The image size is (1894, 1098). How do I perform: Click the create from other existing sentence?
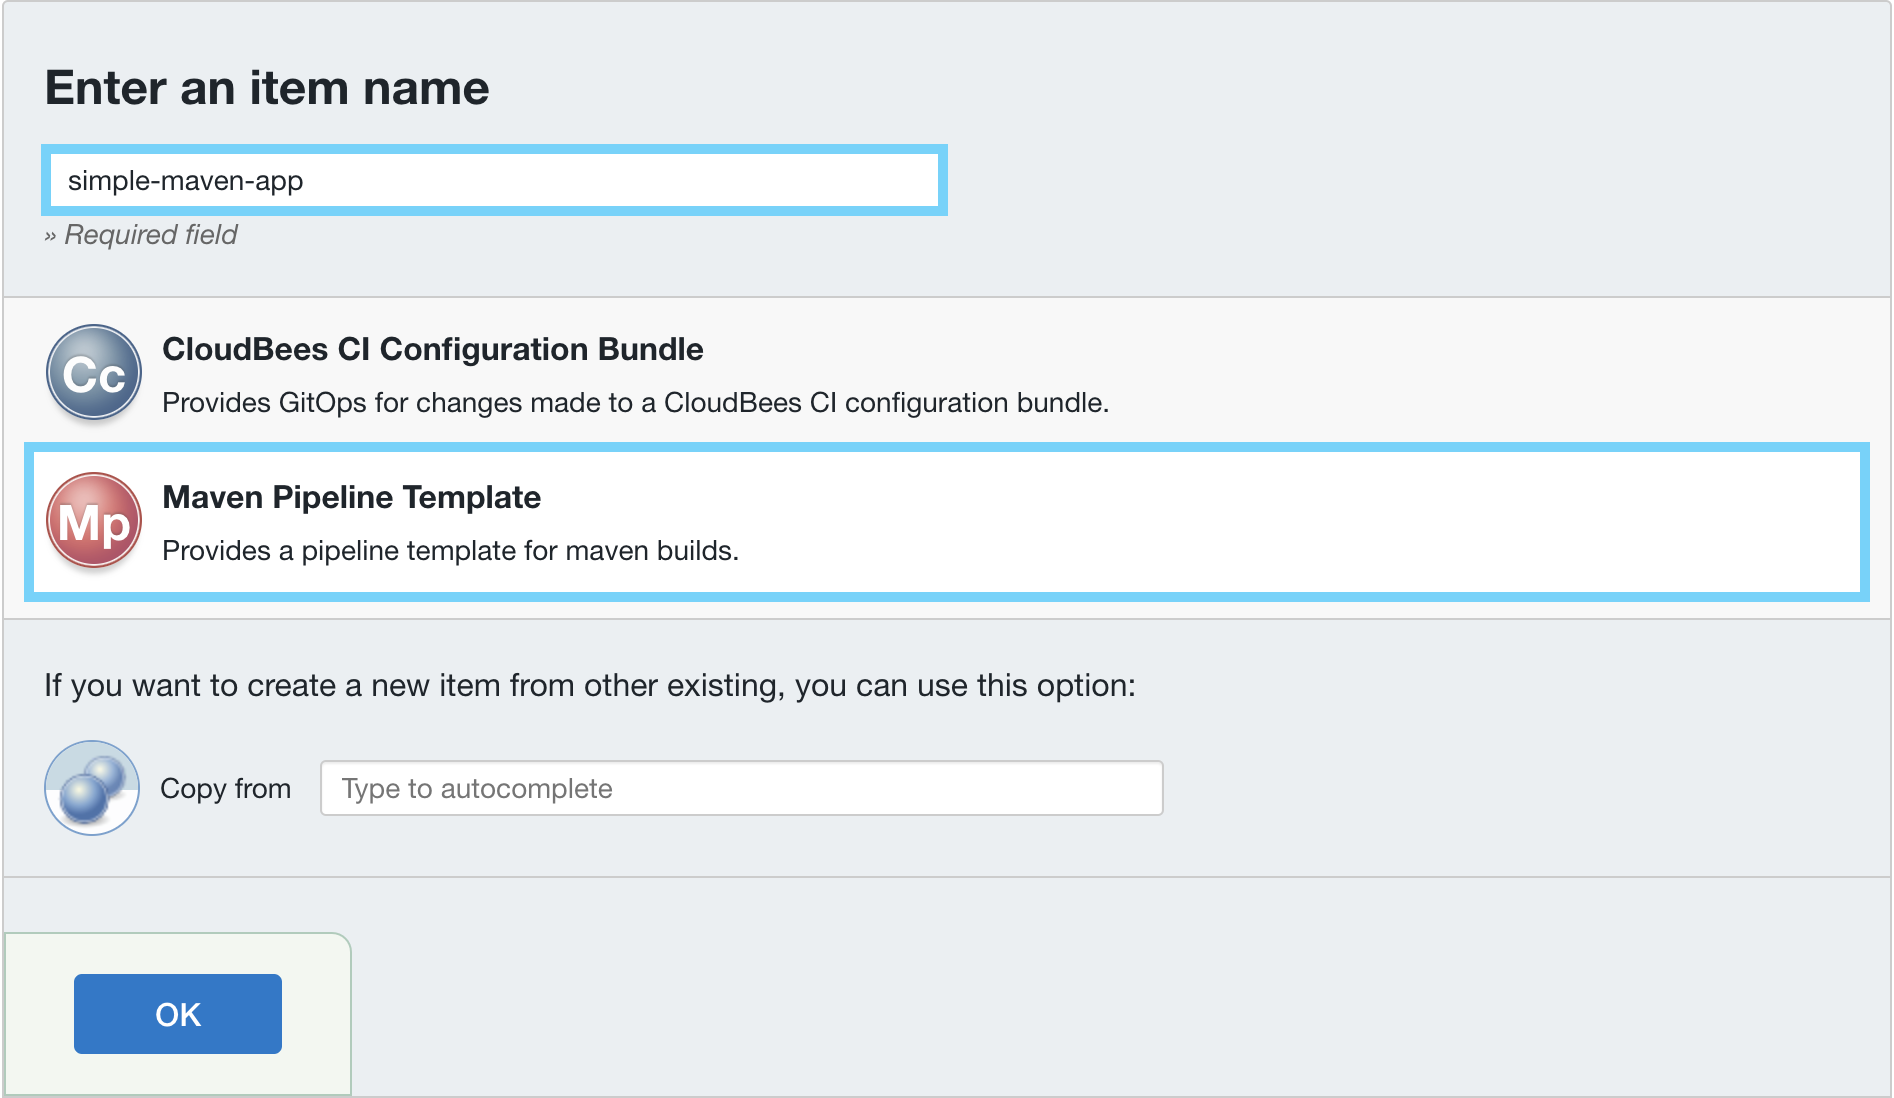(589, 686)
